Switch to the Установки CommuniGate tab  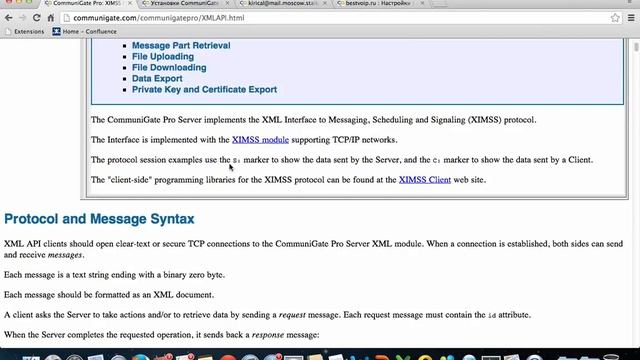point(183,3)
